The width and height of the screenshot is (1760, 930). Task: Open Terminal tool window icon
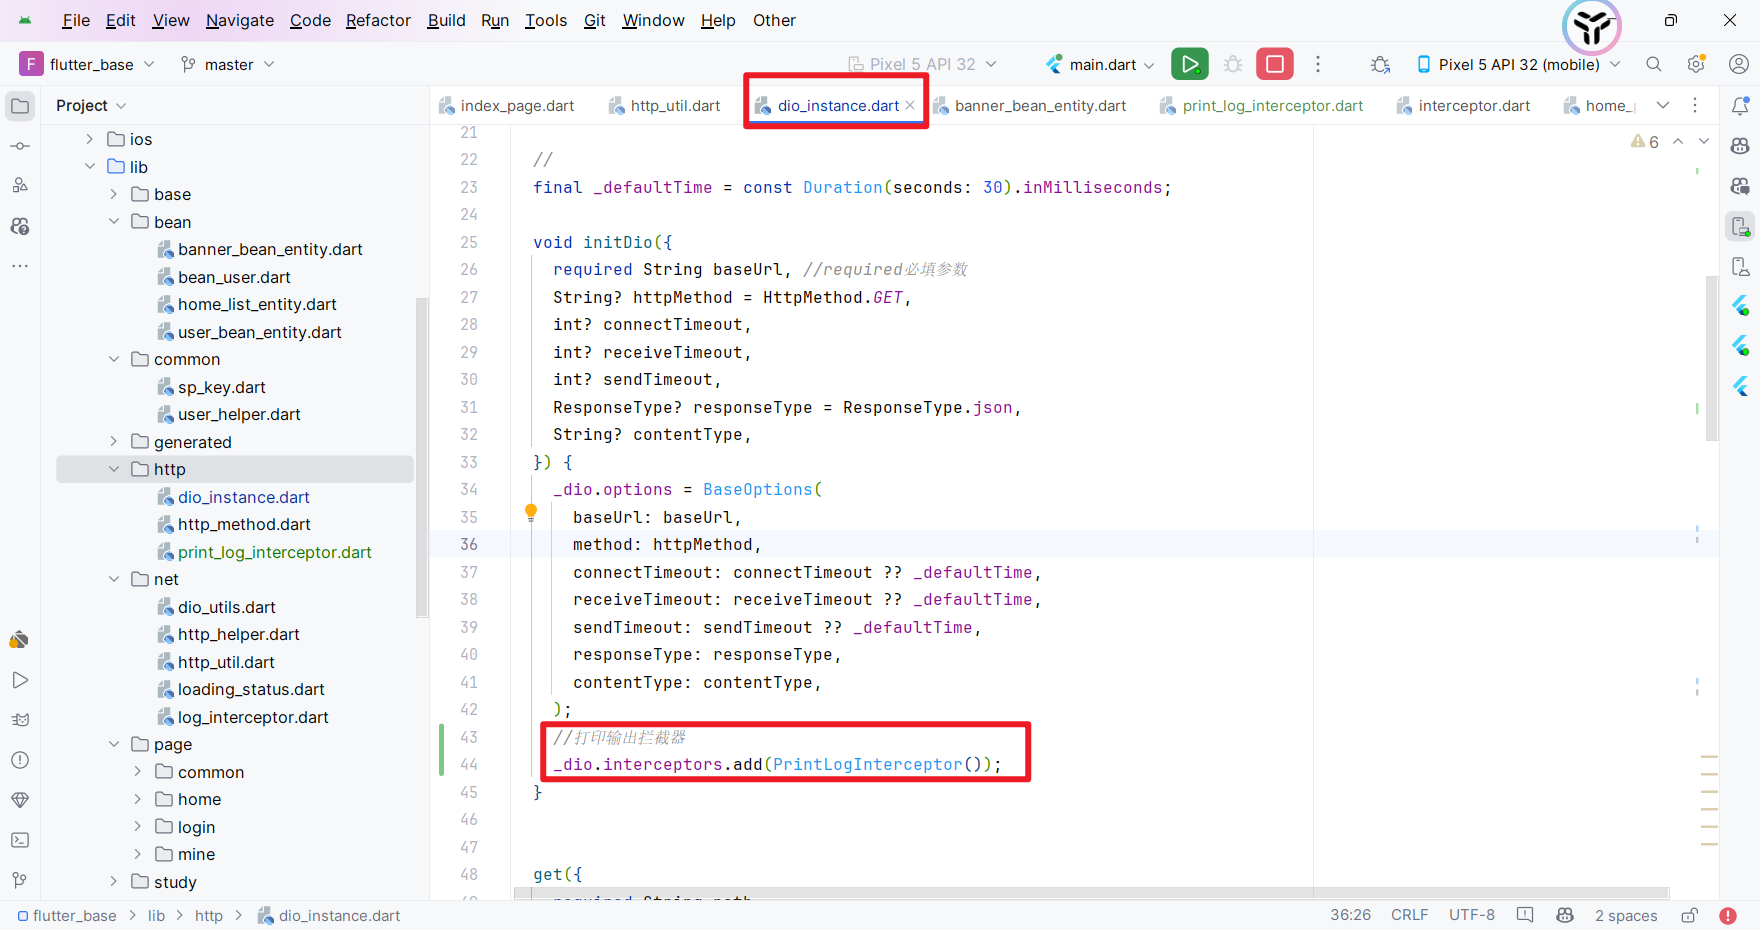20,840
